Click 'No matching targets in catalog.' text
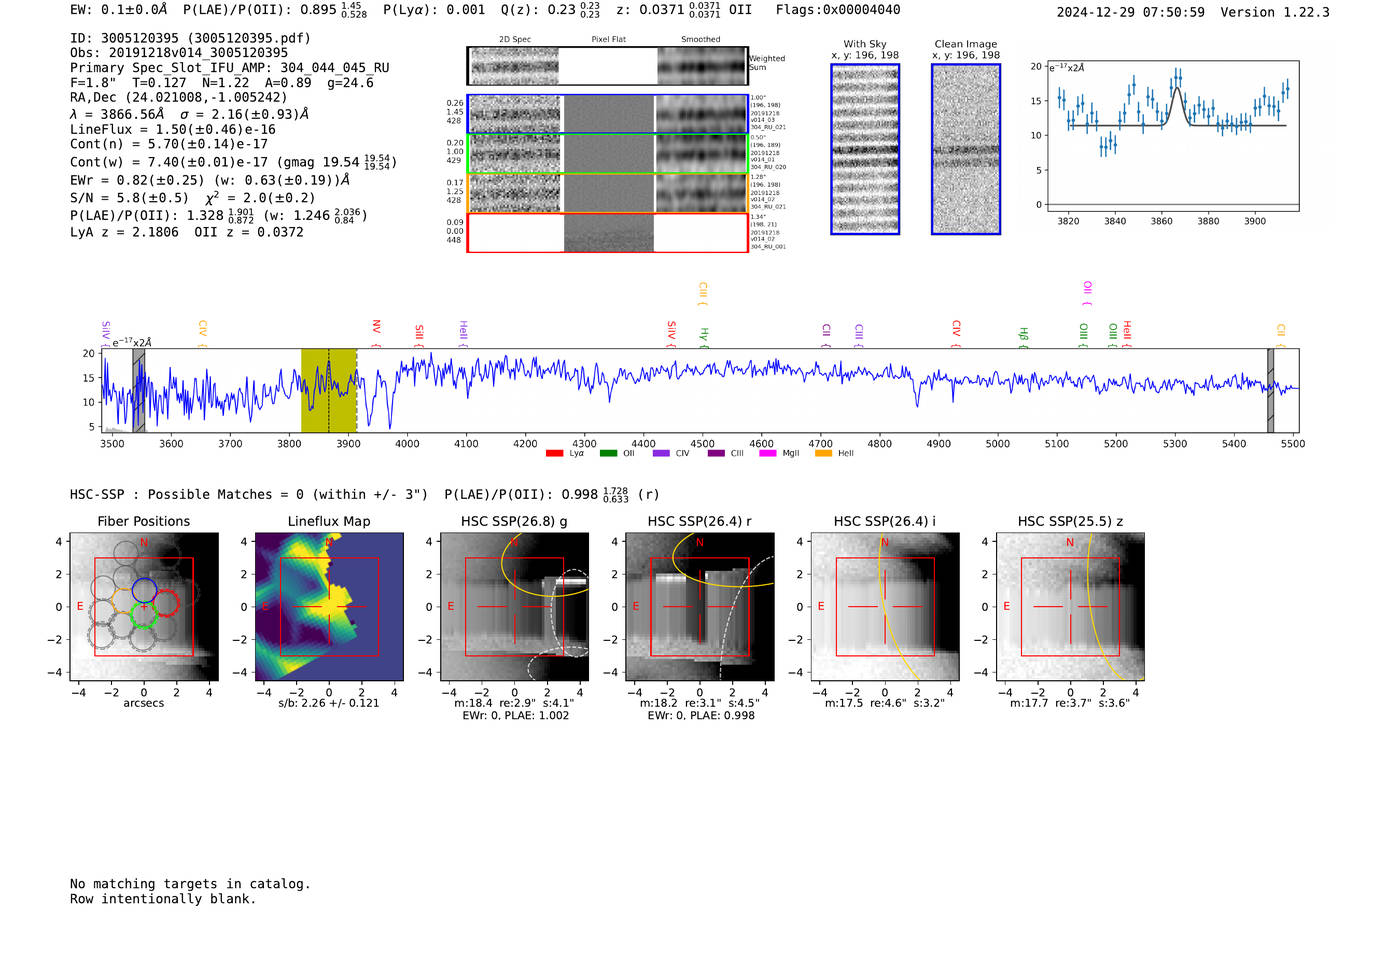 pos(190,884)
